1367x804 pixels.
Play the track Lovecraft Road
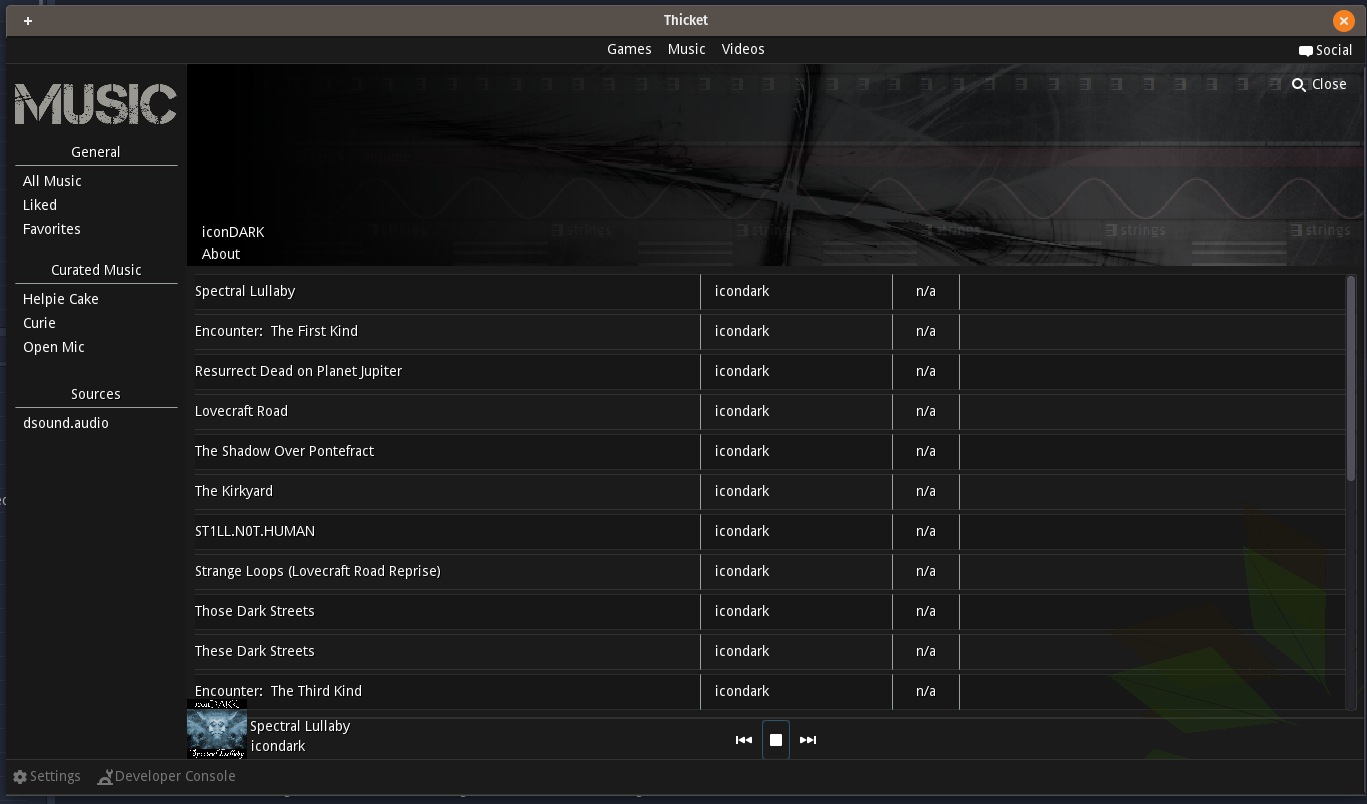point(241,411)
